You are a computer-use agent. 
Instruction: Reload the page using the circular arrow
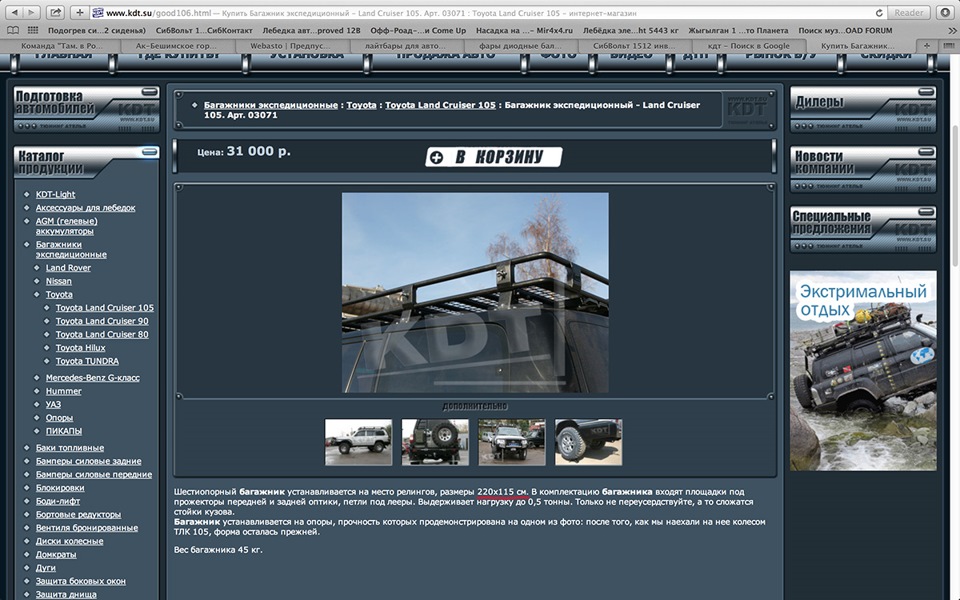(879, 13)
